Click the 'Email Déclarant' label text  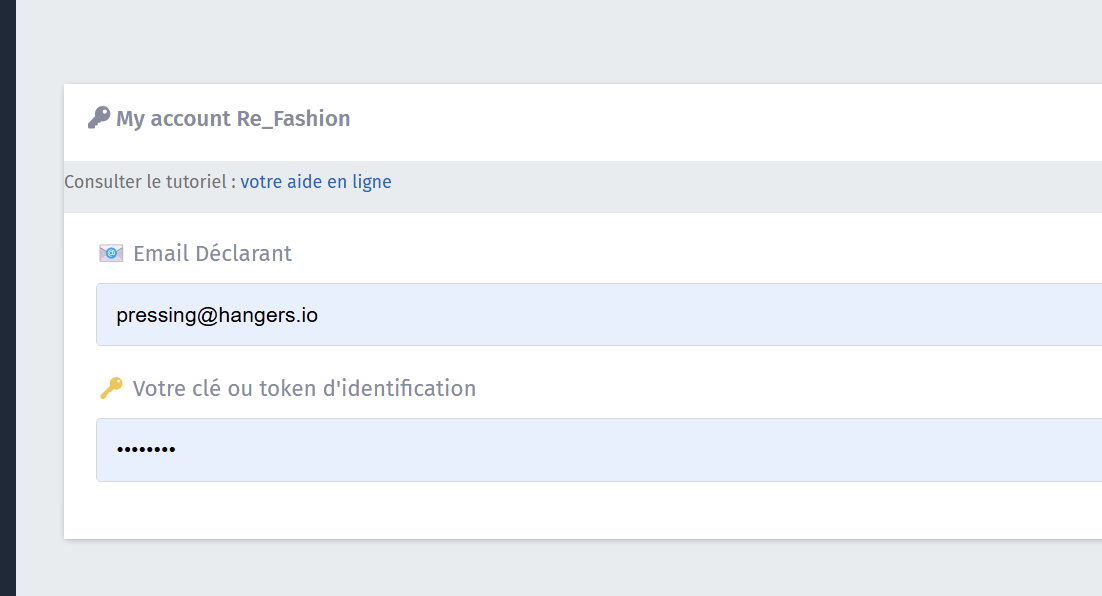point(212,254)
